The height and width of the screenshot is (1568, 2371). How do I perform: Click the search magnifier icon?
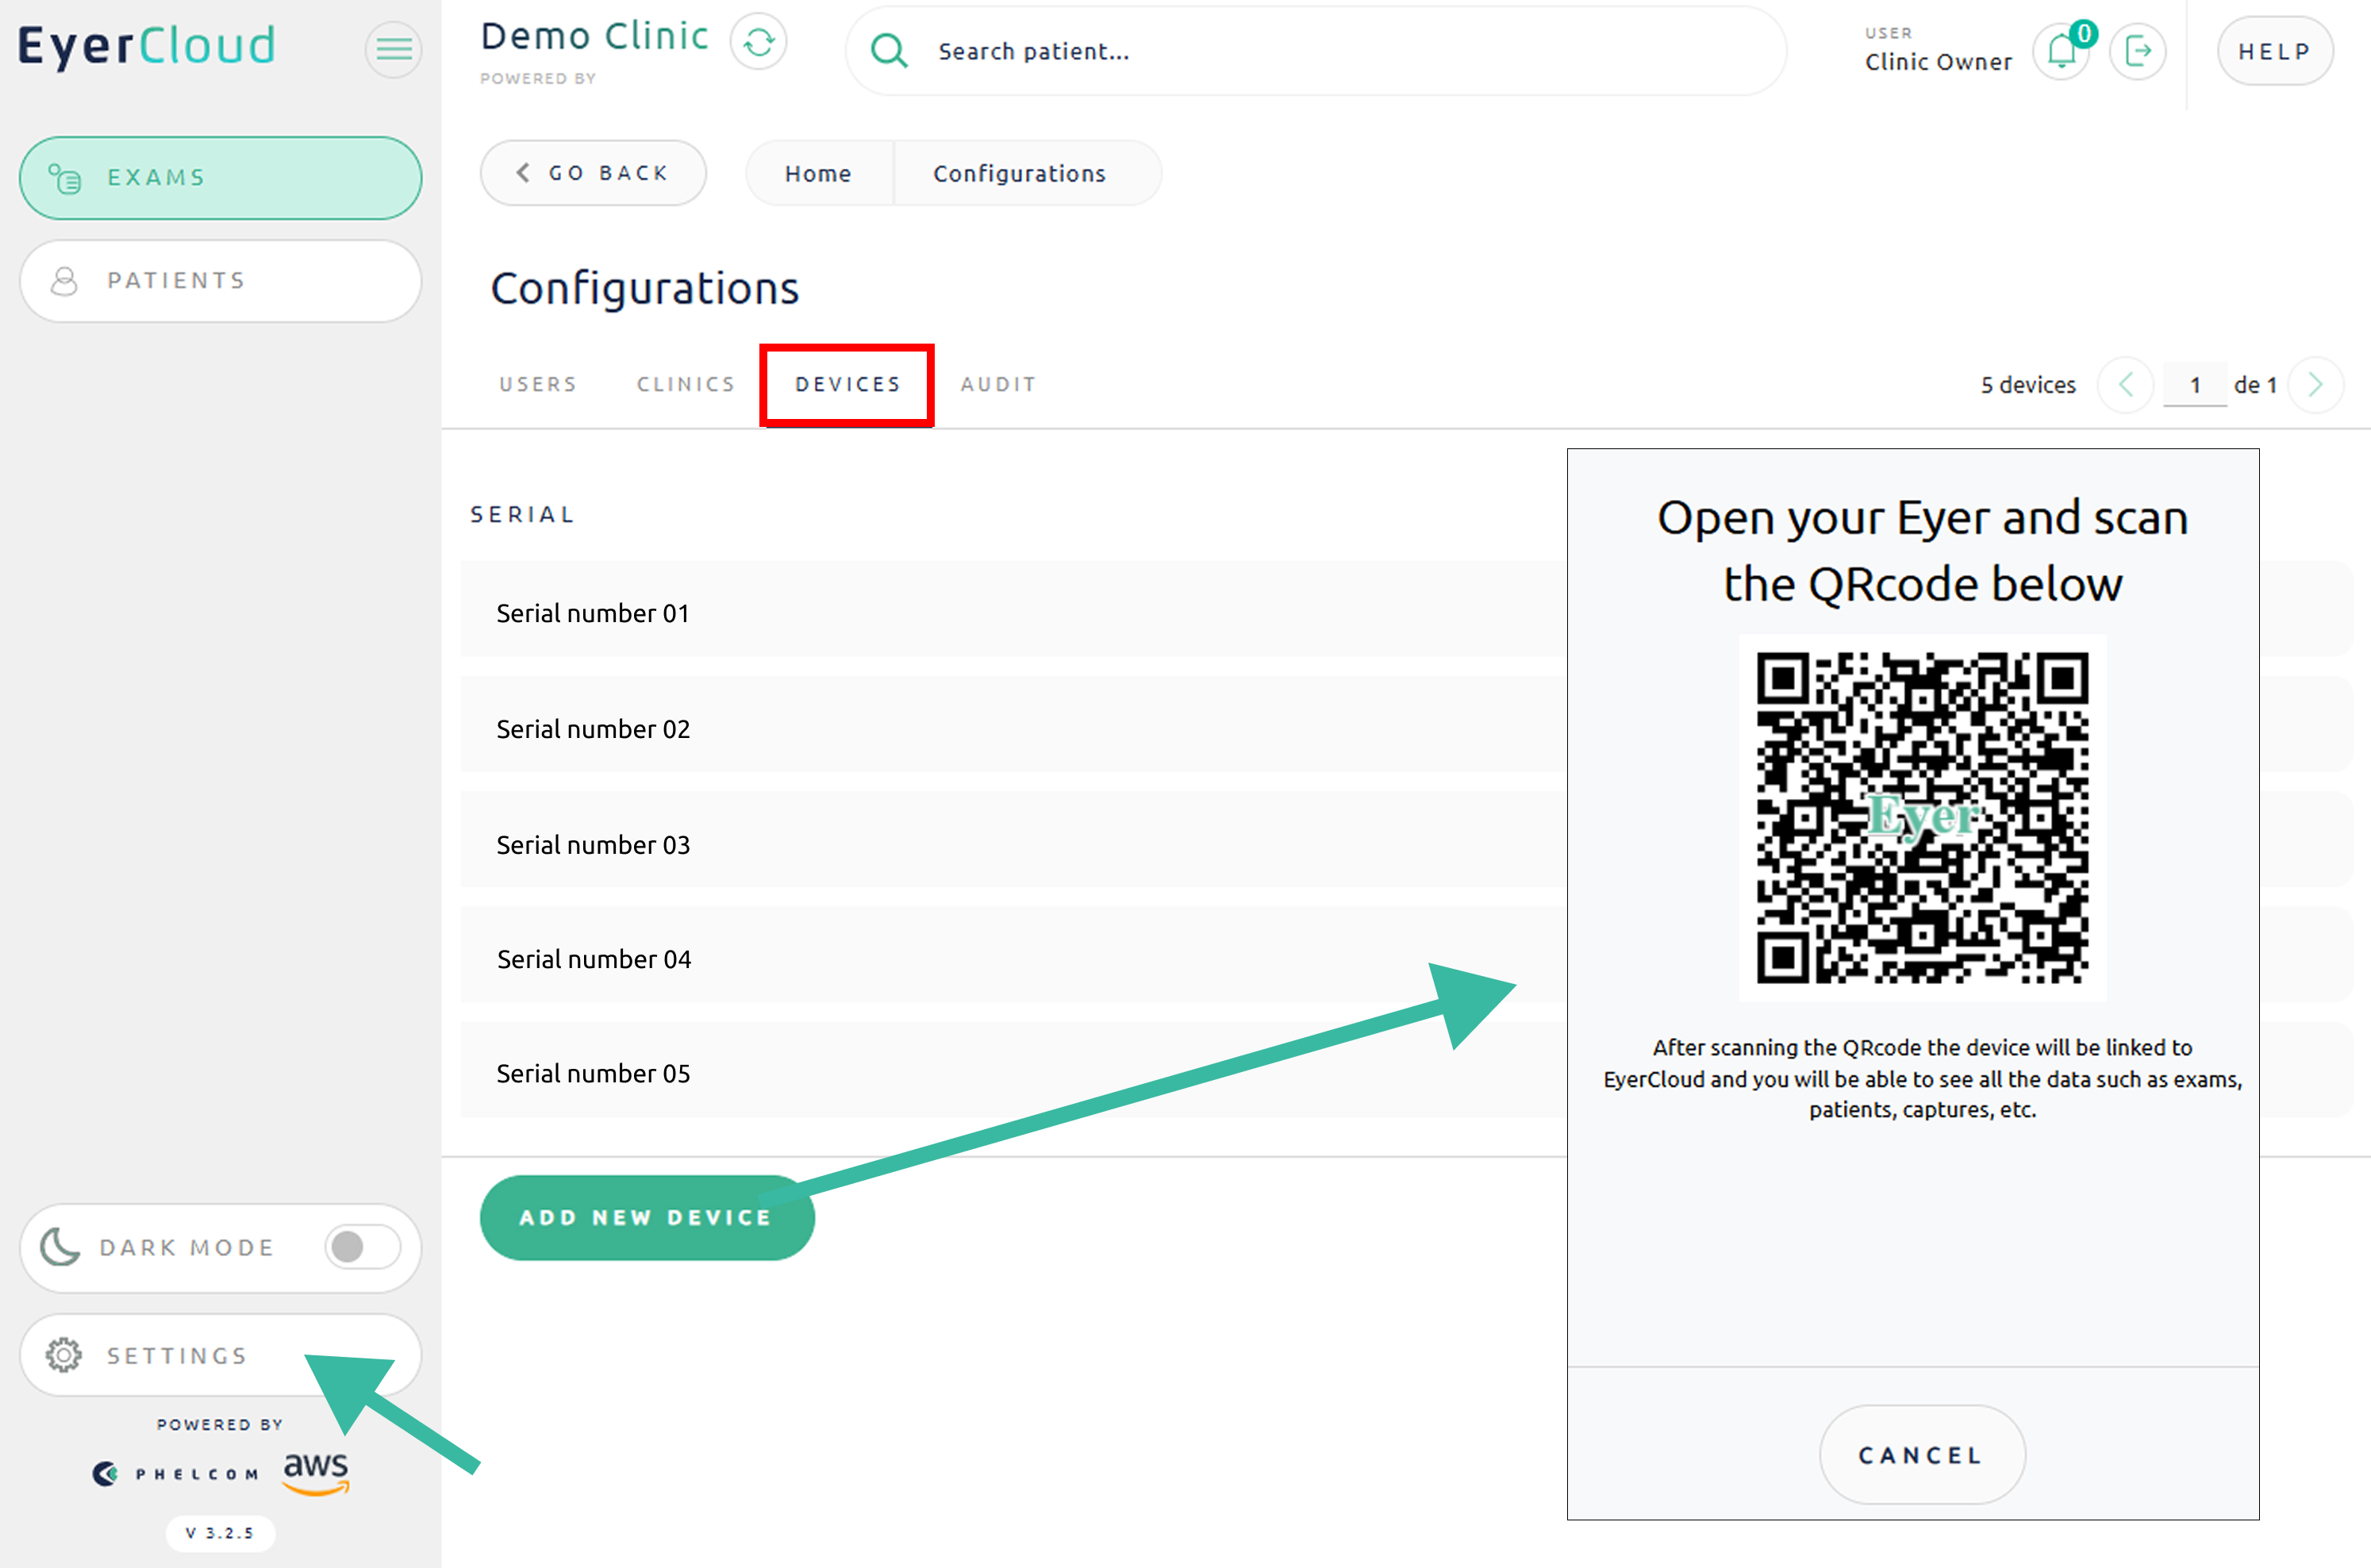[888, 50]
